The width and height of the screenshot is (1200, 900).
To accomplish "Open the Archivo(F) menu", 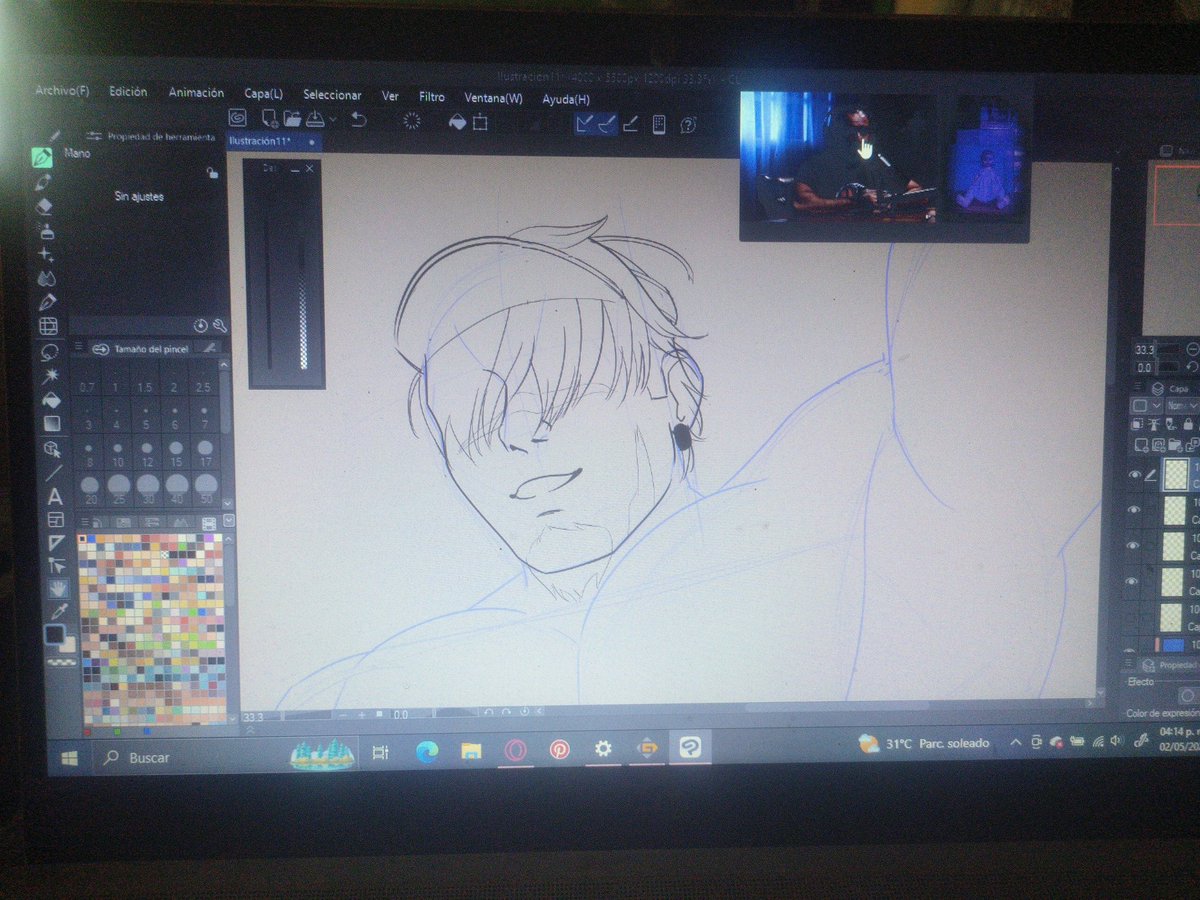I will pyautogui.click(x=62, y=90).
